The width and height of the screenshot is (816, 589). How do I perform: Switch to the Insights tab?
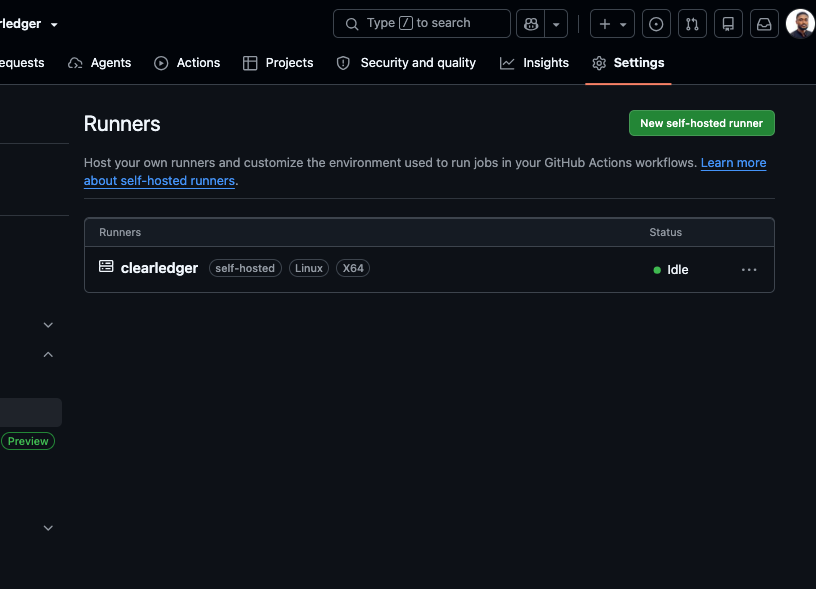pyautogui.click(x=534, y=63)
